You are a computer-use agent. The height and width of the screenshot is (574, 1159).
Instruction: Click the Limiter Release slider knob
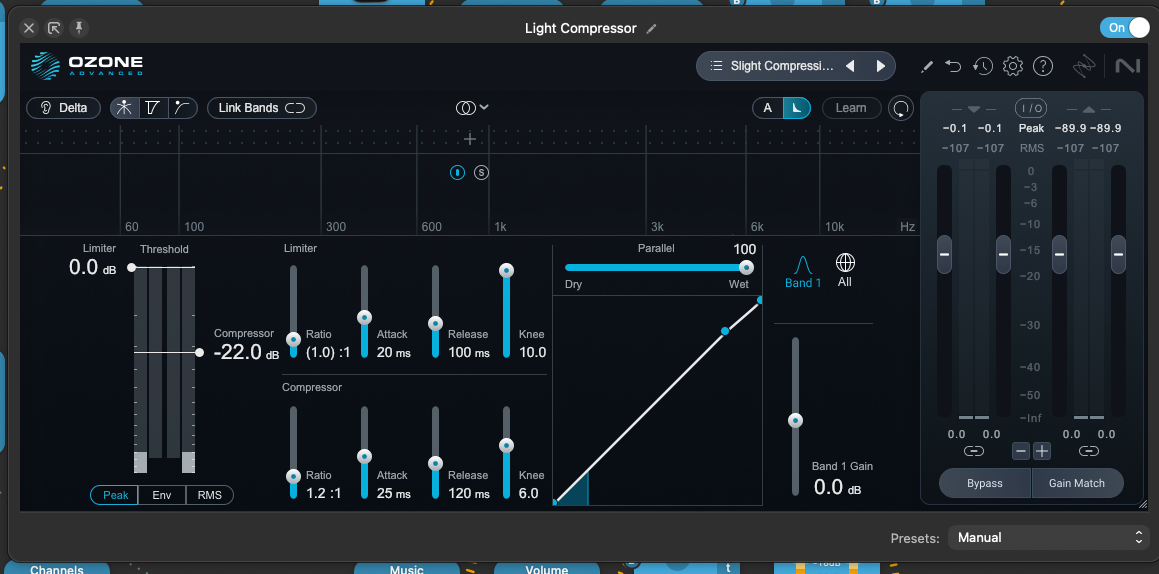pos(435,323)
